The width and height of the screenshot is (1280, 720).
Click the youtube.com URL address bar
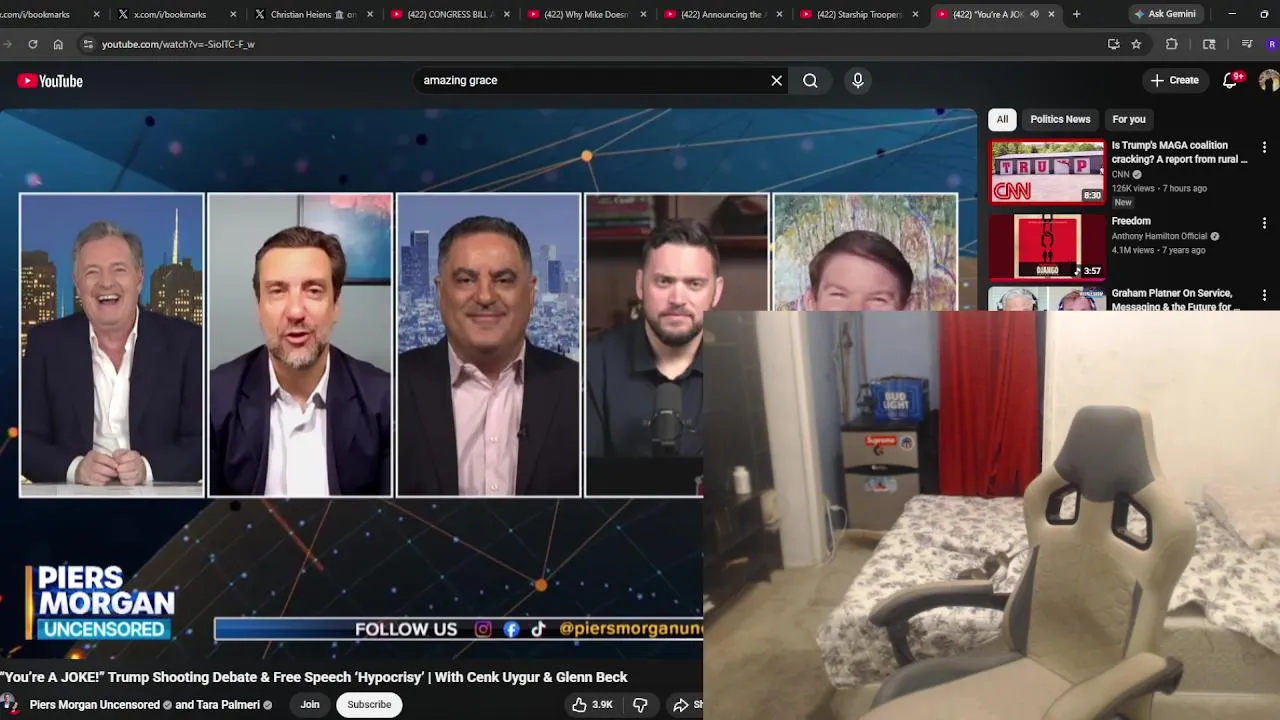[590, 44]
